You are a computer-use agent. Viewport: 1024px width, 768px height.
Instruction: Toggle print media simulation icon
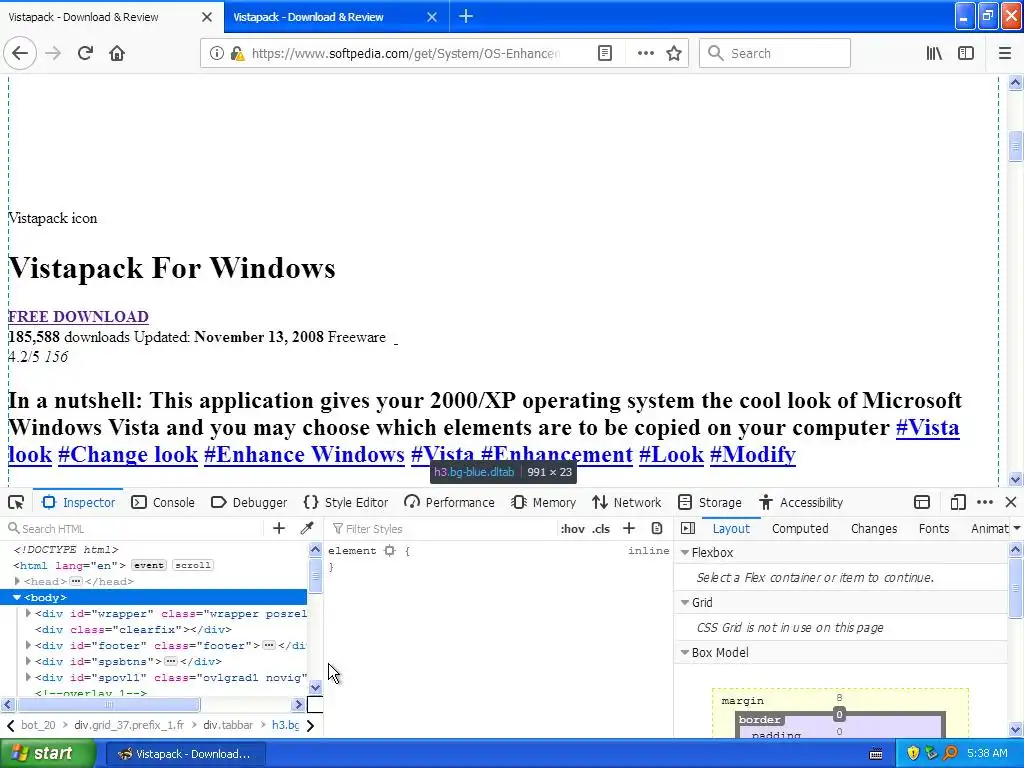click(x=657, y=528)
